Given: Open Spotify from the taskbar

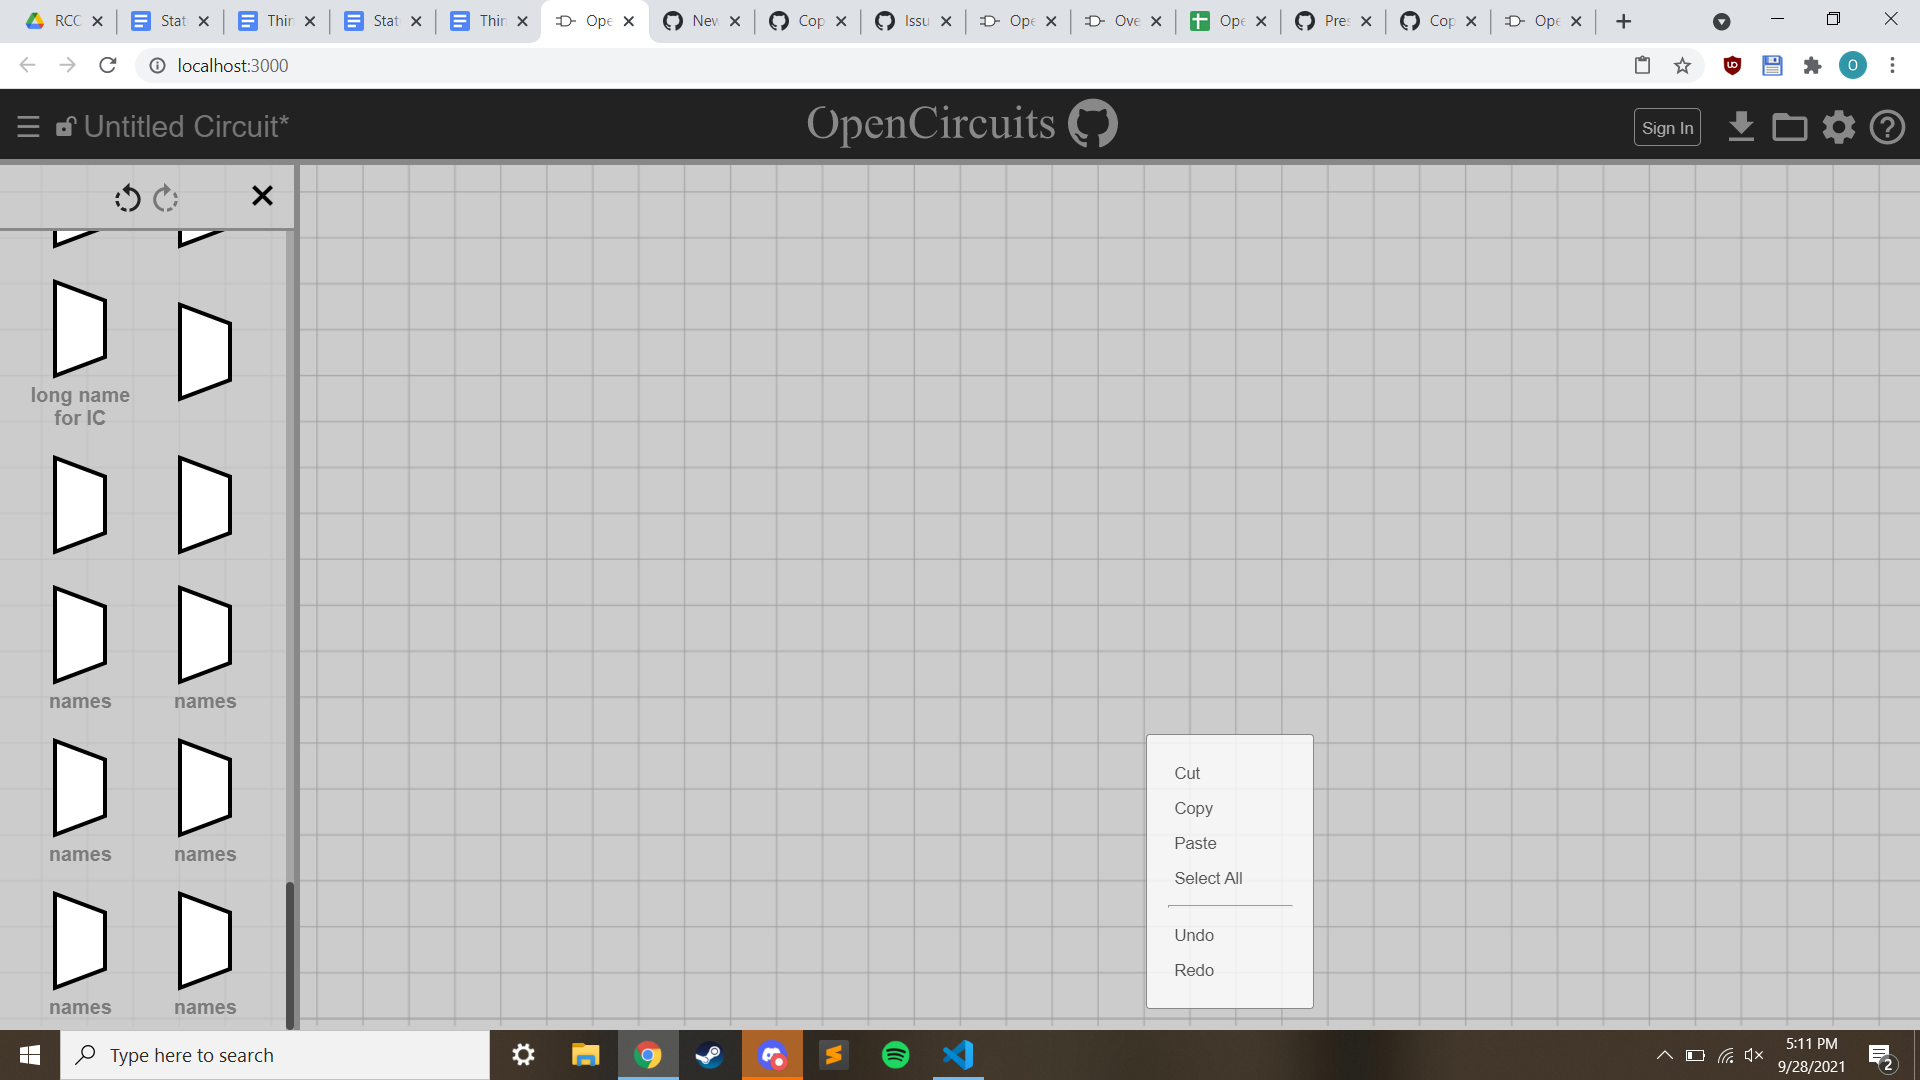Looking at the screenshot, I should (x=896, y=1055).
